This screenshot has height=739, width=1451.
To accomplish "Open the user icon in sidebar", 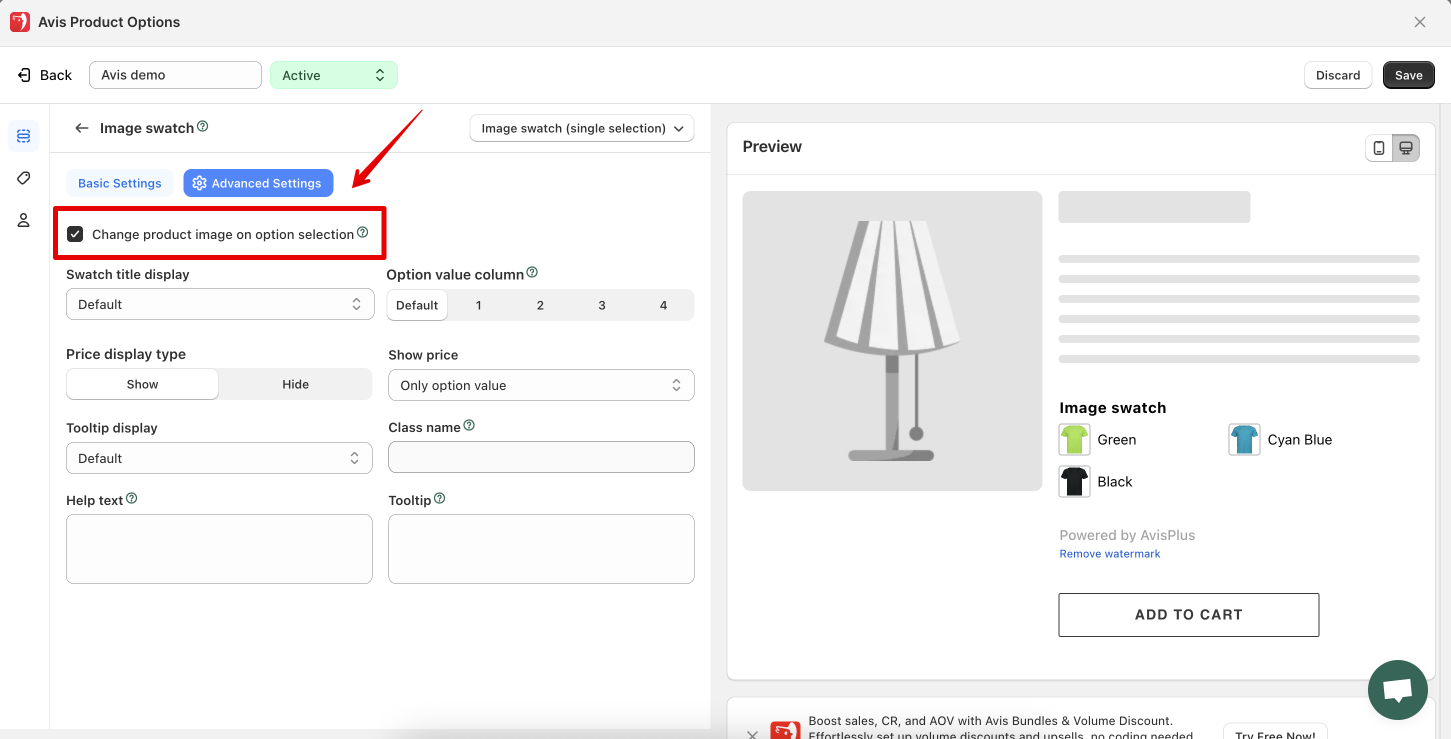I will [24, 220].
